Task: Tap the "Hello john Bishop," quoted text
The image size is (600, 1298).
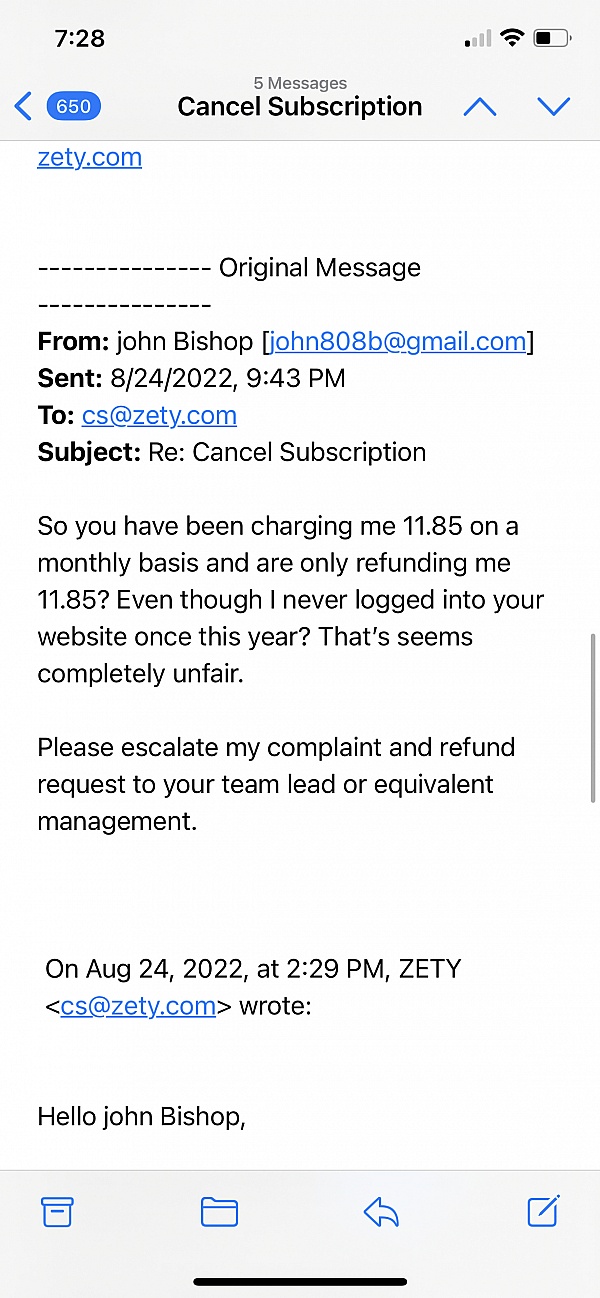Action: pyautogui.click(x=141, y=1116)
